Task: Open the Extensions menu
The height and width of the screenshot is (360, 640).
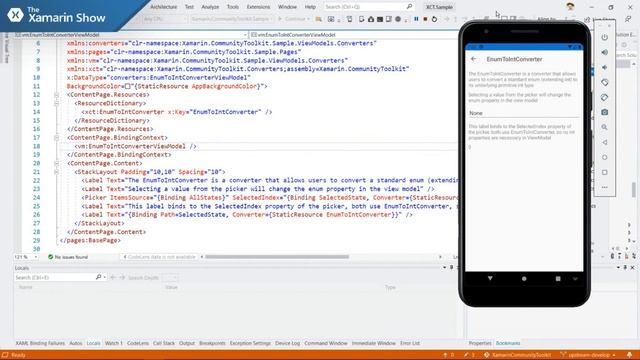Action: 258,7
